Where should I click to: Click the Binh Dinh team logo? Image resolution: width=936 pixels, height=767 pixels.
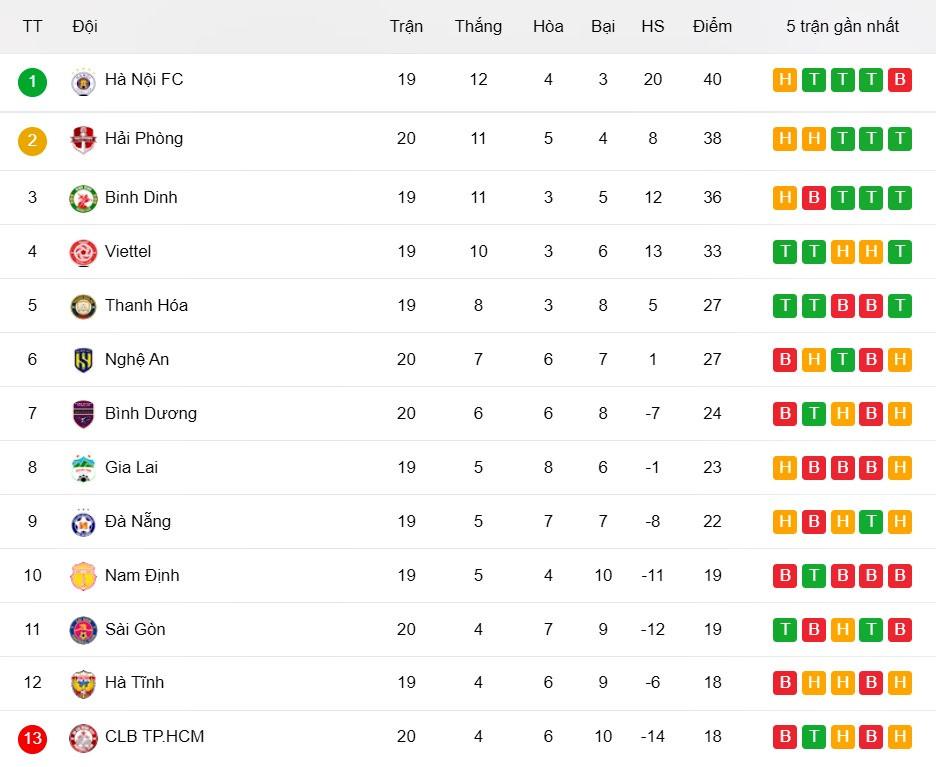83,199
